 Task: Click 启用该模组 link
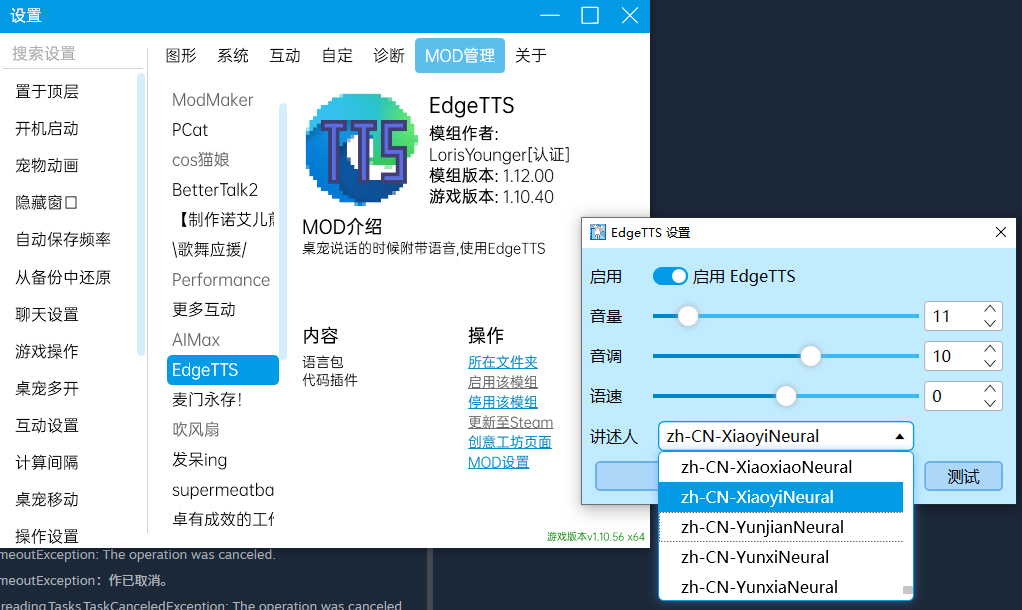(503, 382)
